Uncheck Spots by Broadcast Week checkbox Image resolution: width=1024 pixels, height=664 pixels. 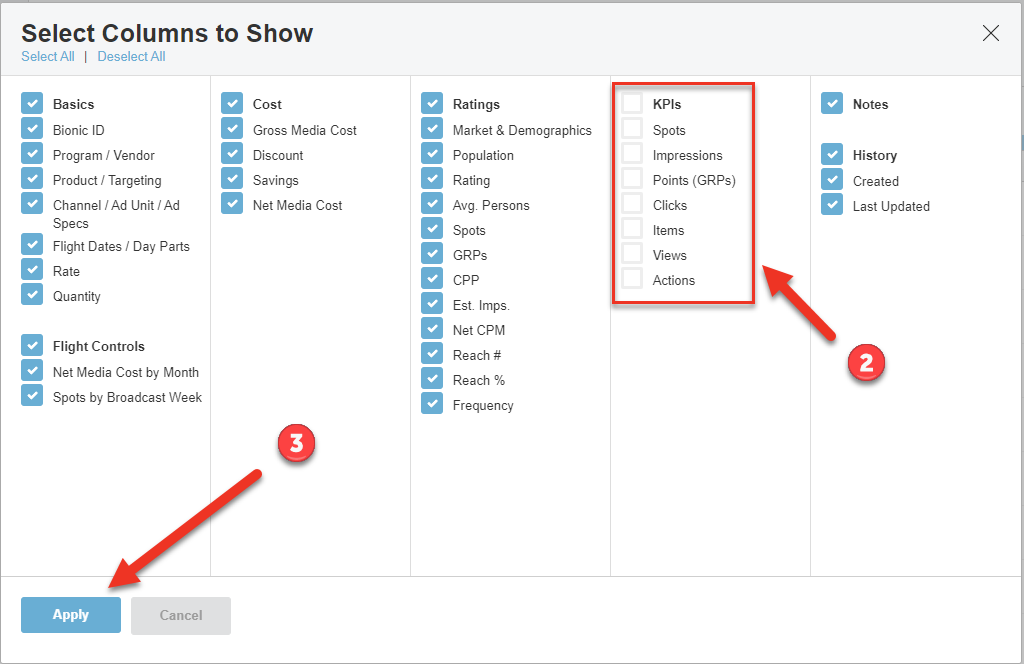[x=32, y=397]
